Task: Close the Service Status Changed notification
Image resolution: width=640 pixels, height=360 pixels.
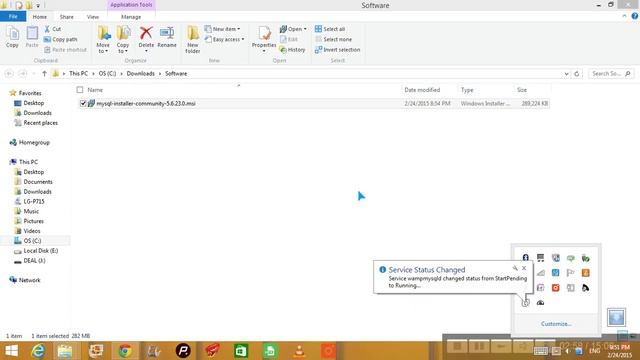Action: tap(524, 268)
